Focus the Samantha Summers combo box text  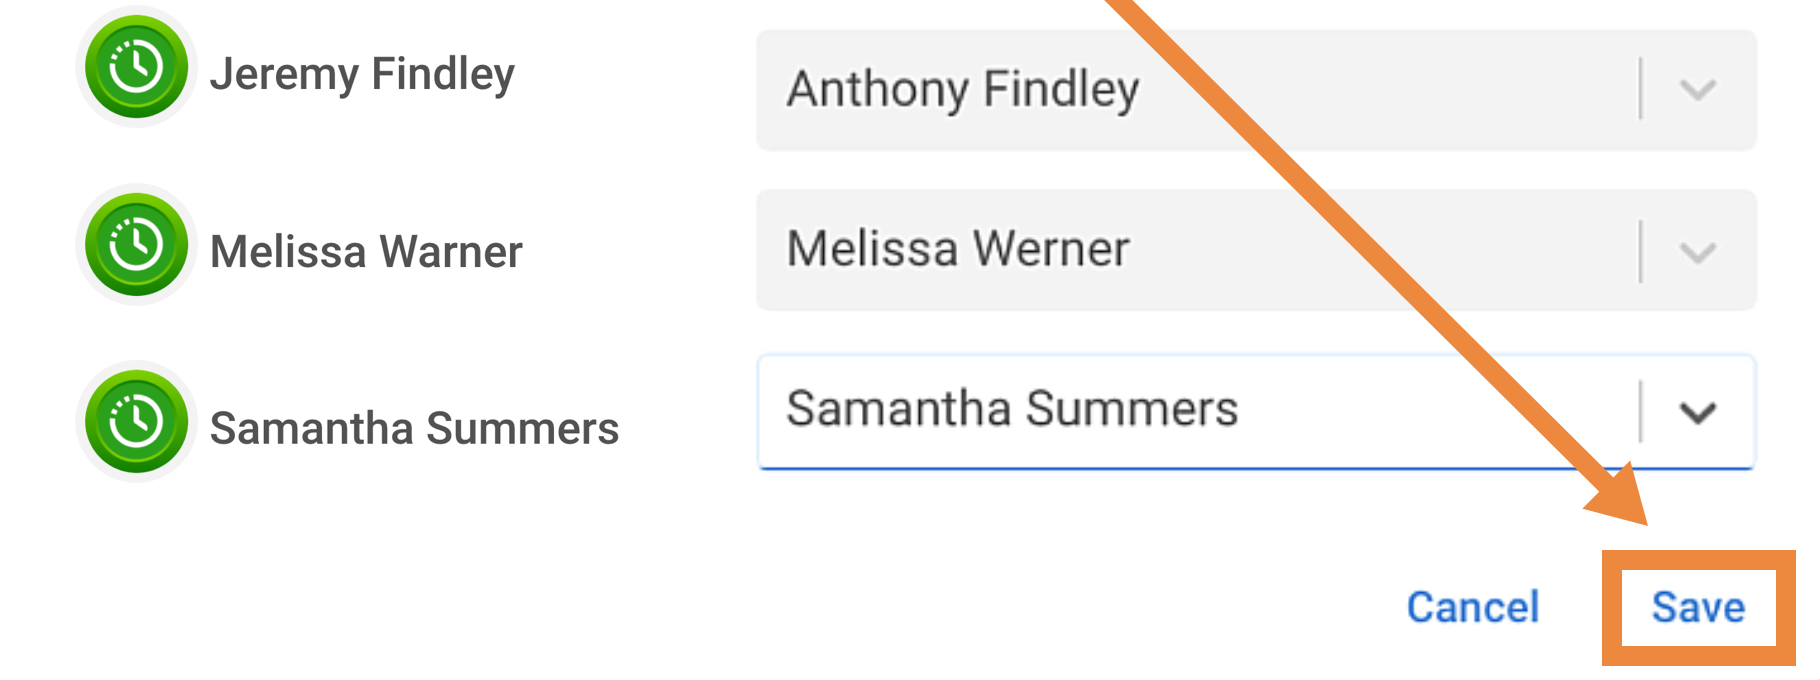point(1012,409)
